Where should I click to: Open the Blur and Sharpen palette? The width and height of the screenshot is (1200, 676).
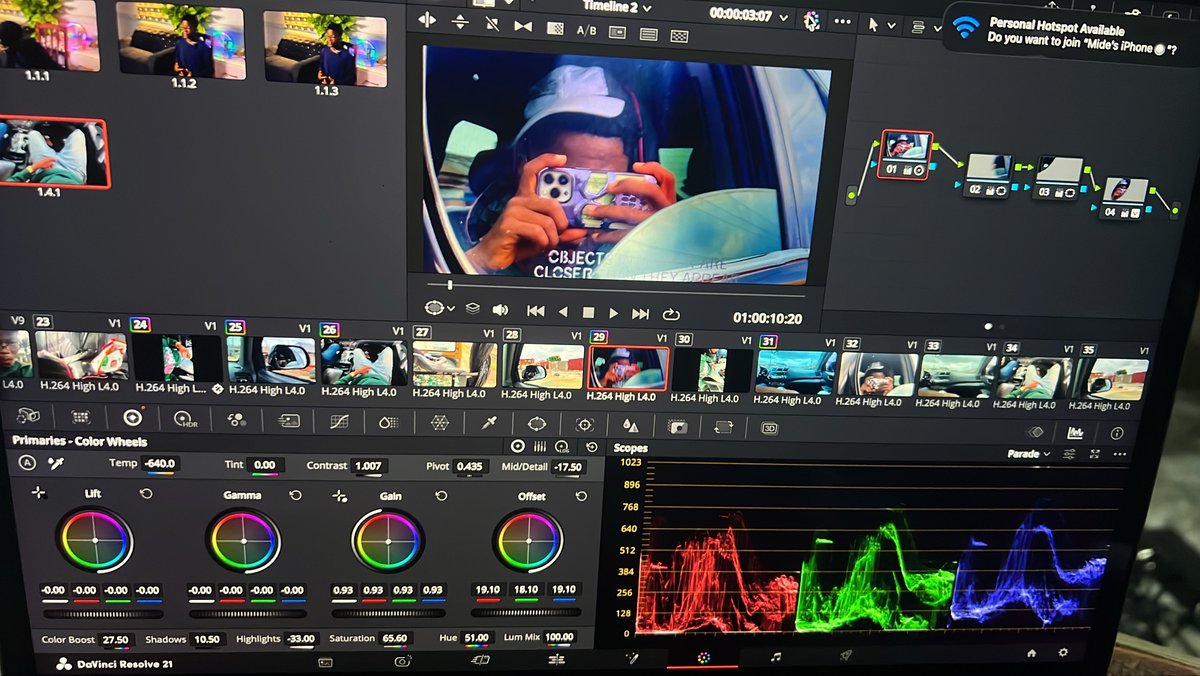[x=630, y=425]
